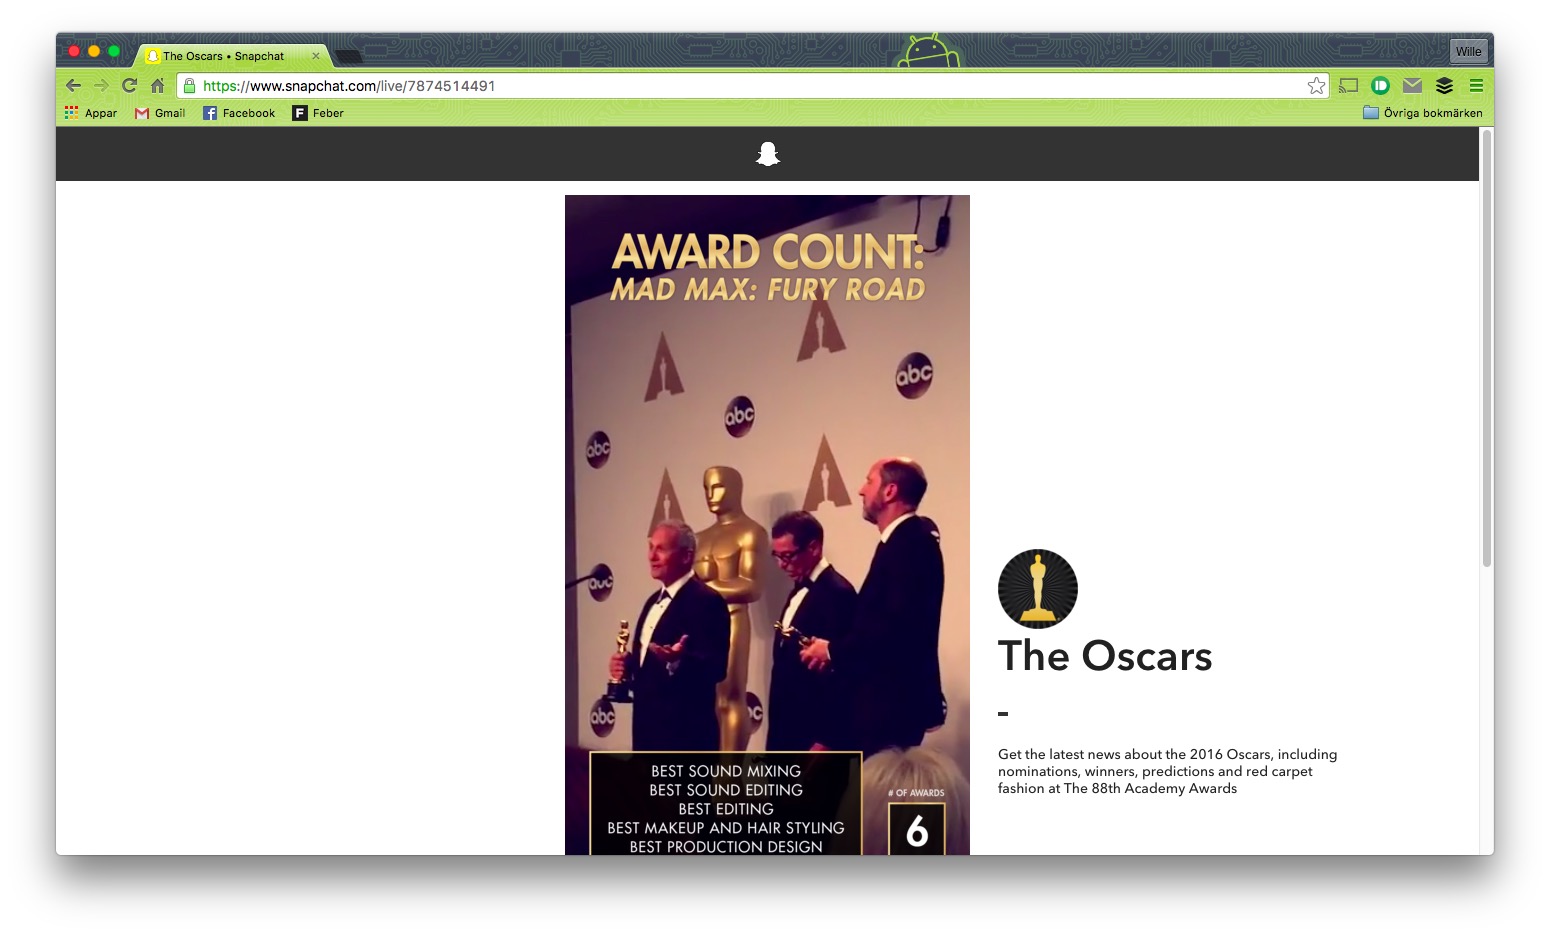Open the Övriga bokmärken folder

[x=1423, y=113]
